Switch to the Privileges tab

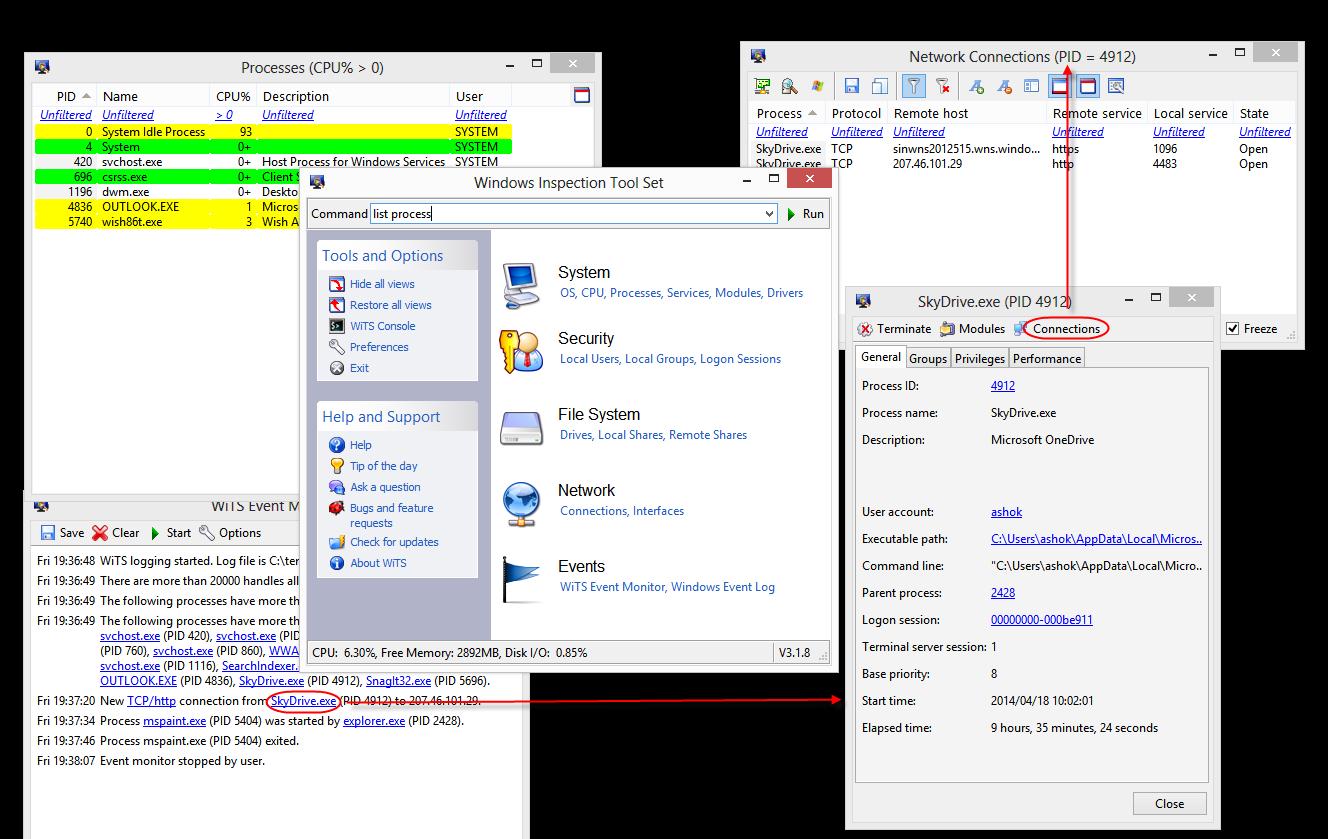(979, 359)
